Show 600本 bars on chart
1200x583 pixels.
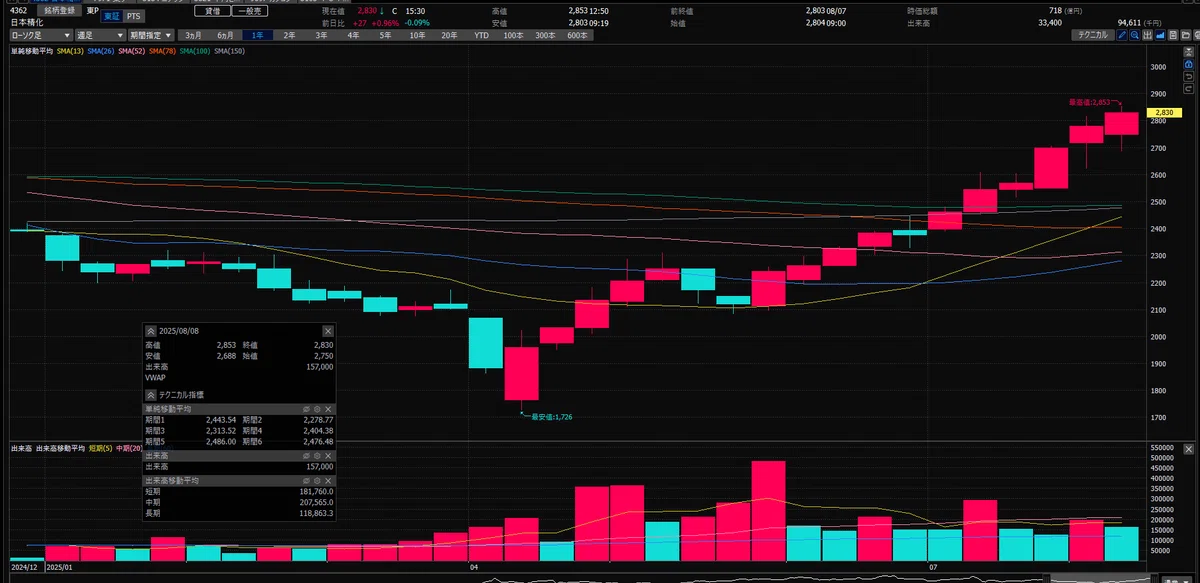coord(577,35)
